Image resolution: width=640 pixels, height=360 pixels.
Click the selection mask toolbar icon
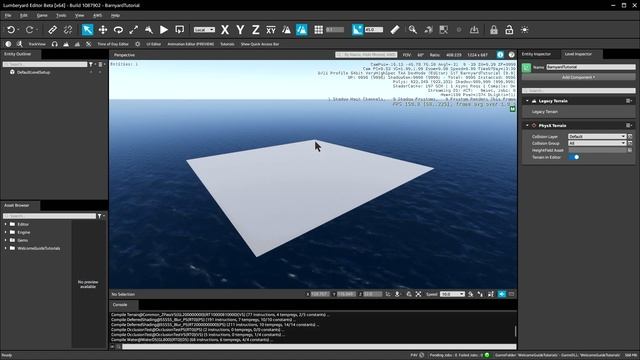pyautogui.click(x=443, y=30)
